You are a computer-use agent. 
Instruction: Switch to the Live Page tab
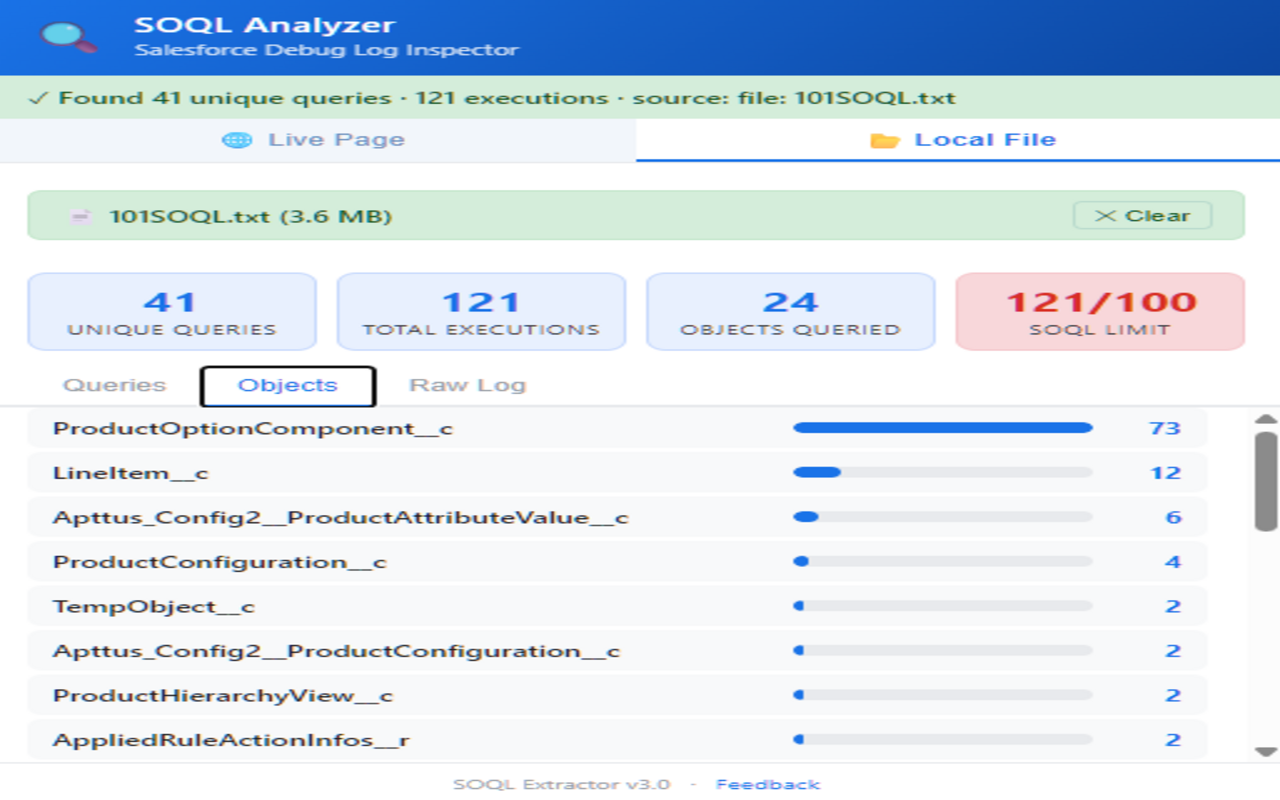pos(318,140)
